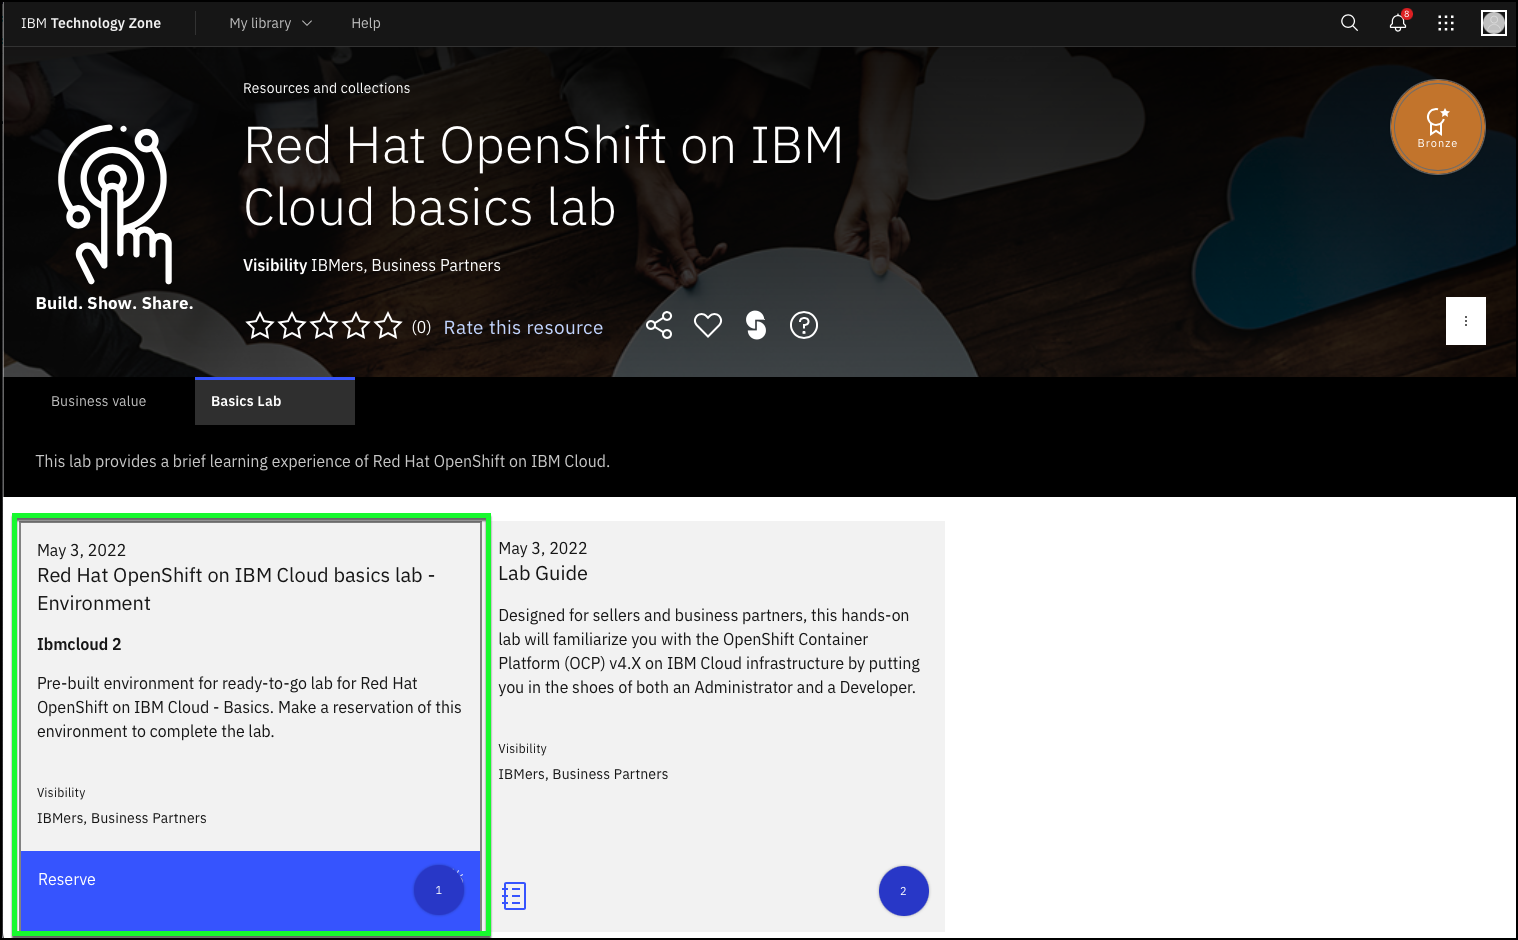Open the user profile avatar
Image resolution: width=1518 pixels, height=940 pixels.
1493,23
